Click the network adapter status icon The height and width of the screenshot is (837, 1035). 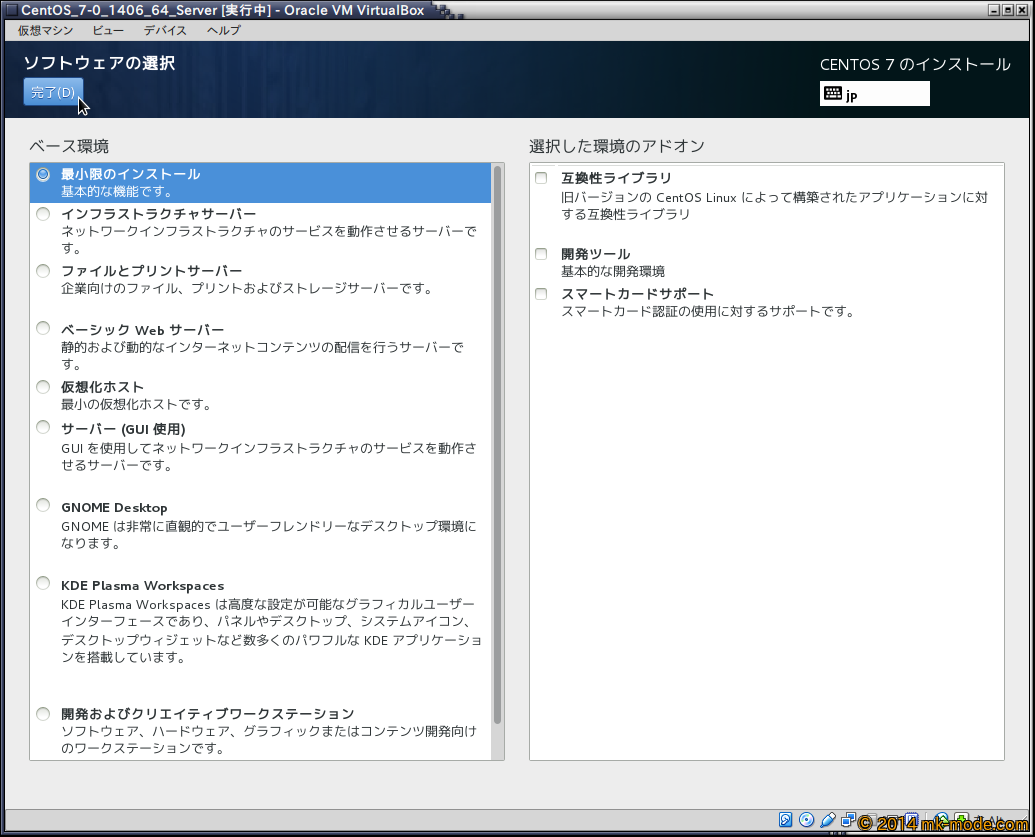(848, 820)
